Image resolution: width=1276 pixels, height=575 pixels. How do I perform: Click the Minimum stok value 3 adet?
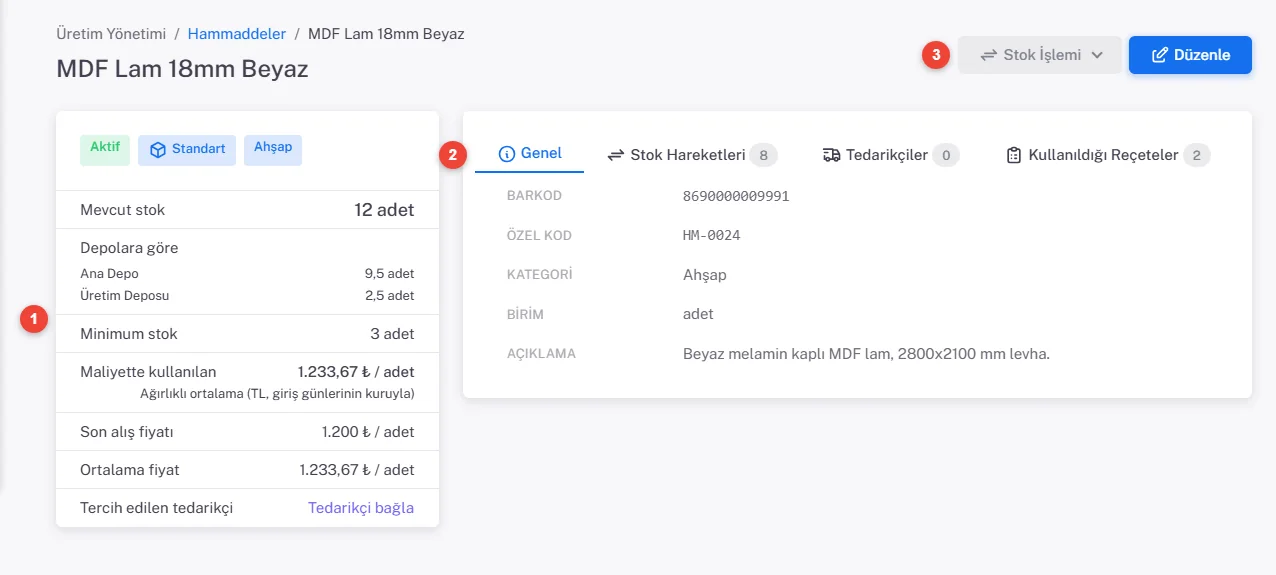[x=392, y=334]
